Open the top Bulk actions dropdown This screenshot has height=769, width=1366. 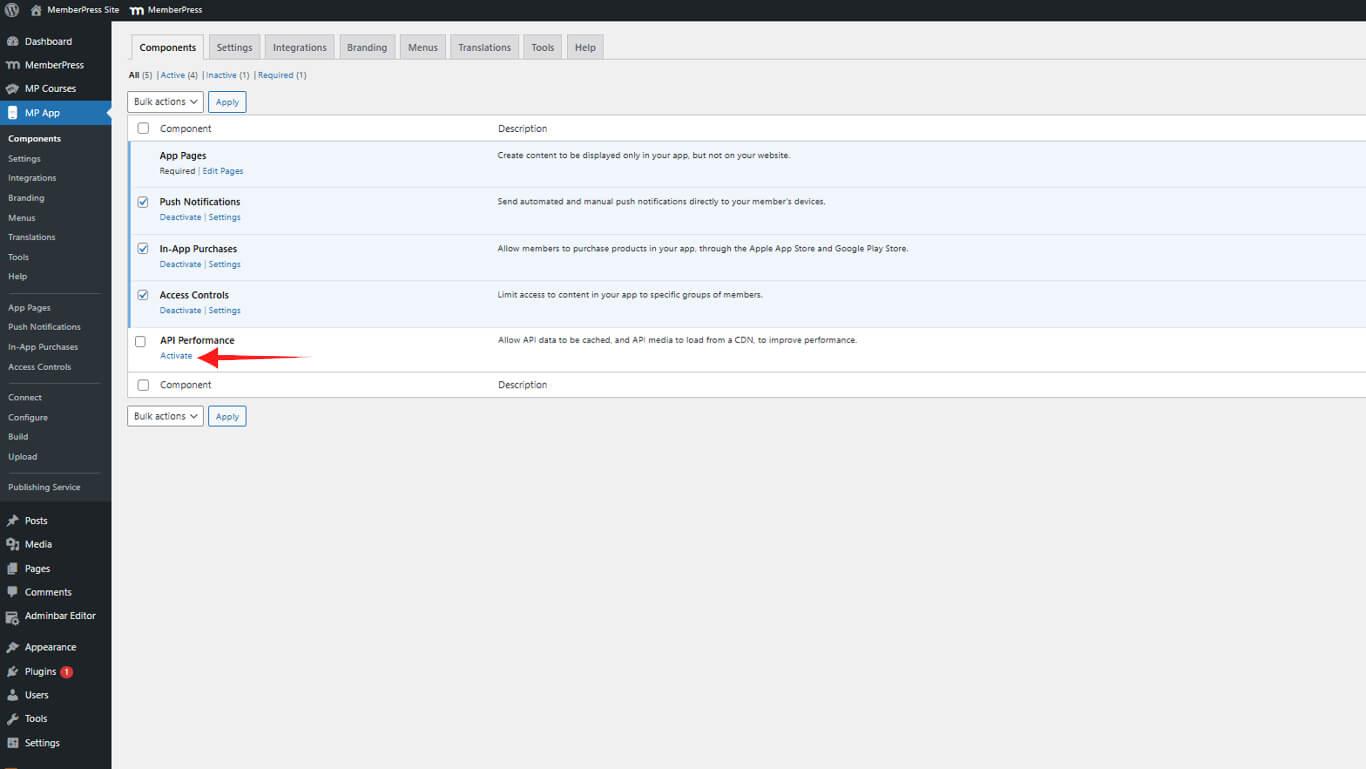coord(164,101)
